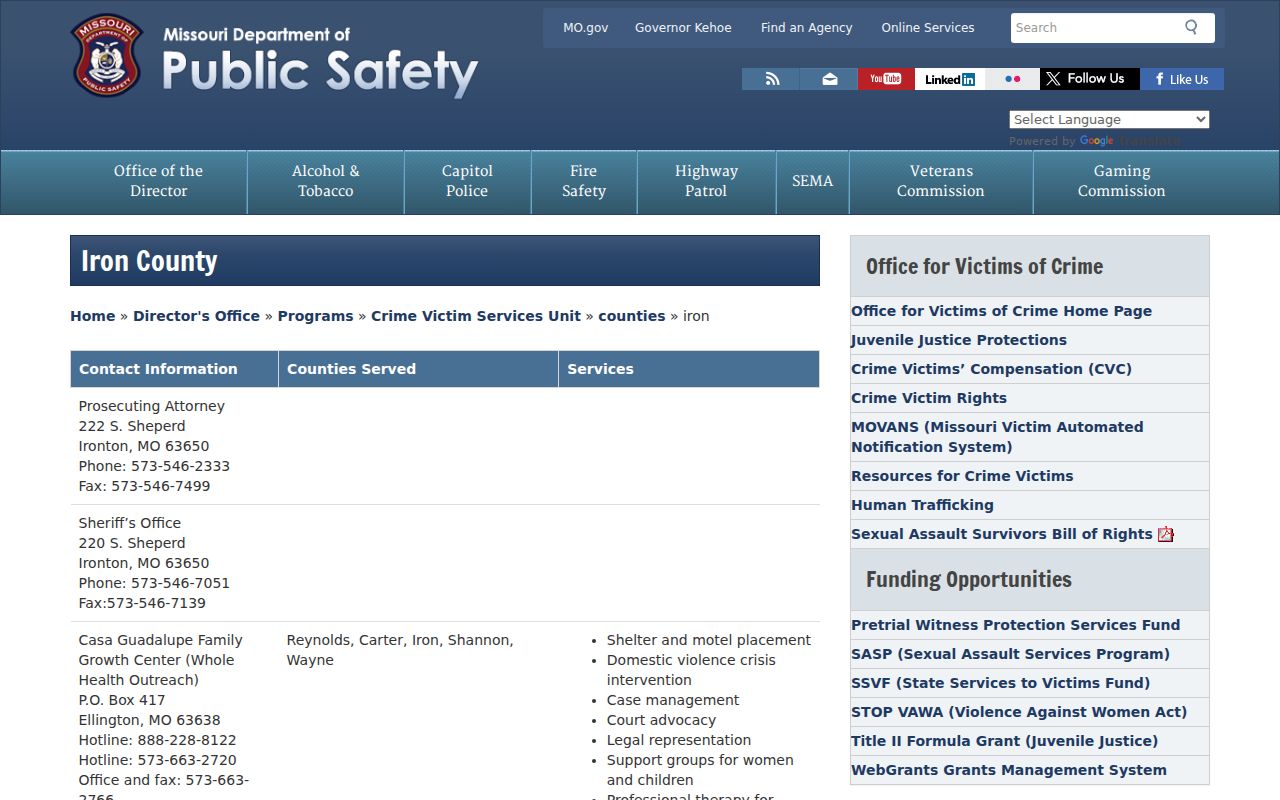Open Gaming Commission menu item

click(x=1121, y=181)
